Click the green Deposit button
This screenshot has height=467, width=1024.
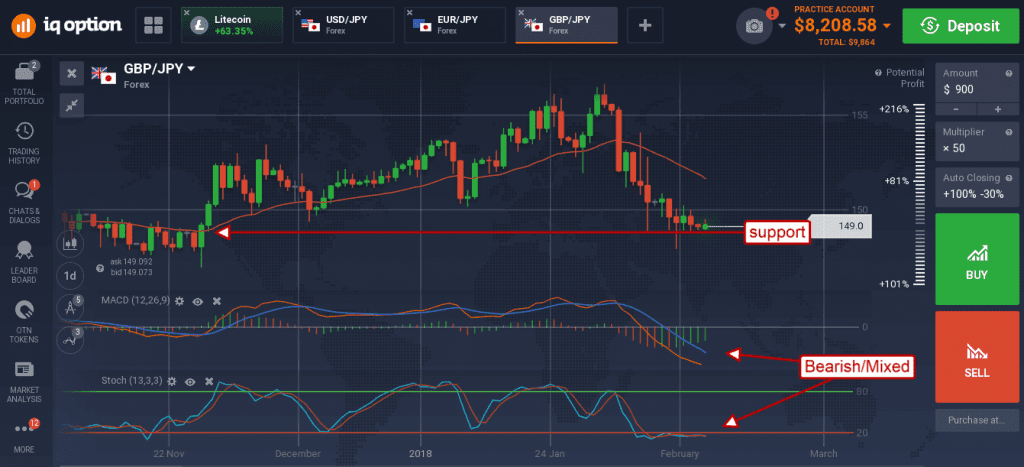(959, 25)
